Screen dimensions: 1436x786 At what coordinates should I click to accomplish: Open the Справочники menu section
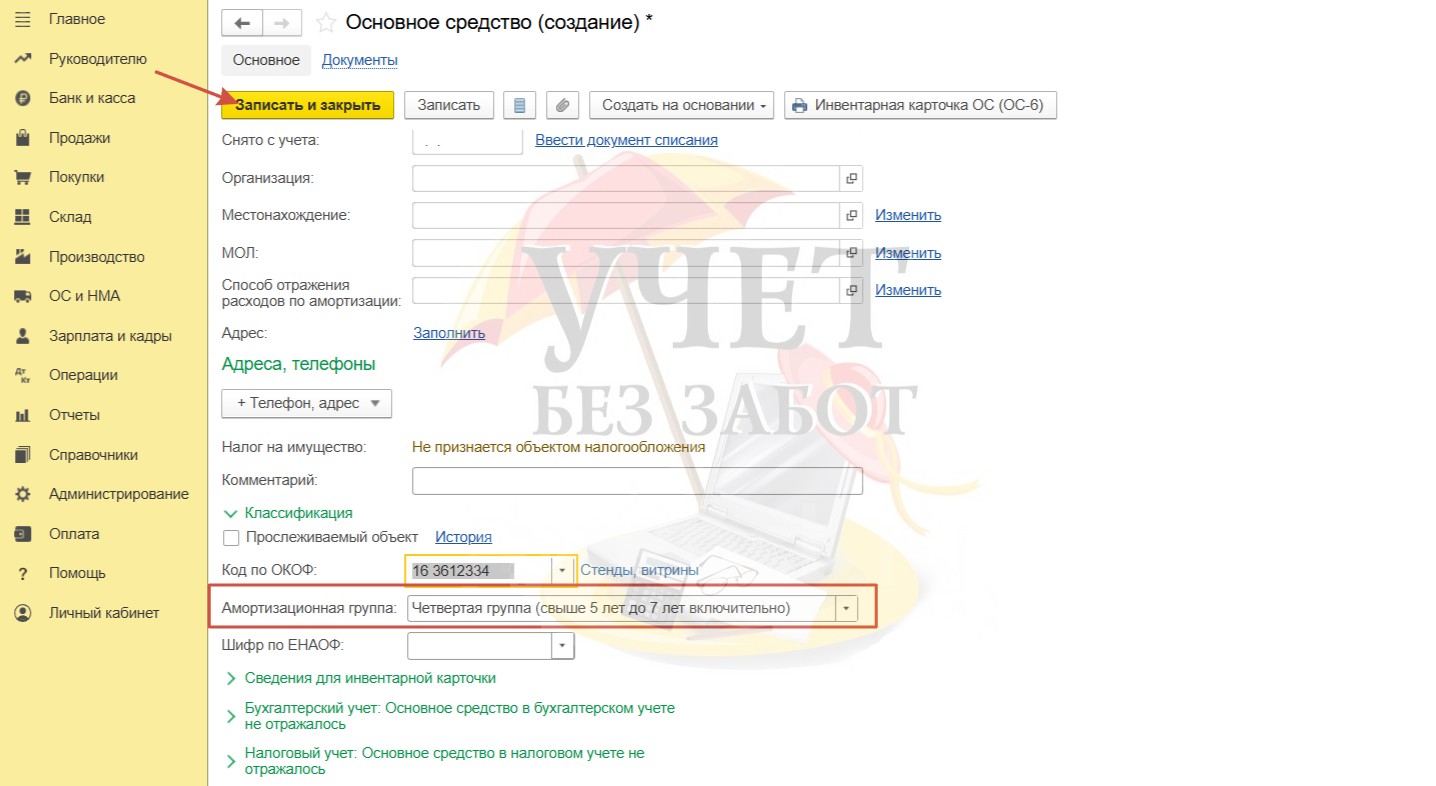94,455
